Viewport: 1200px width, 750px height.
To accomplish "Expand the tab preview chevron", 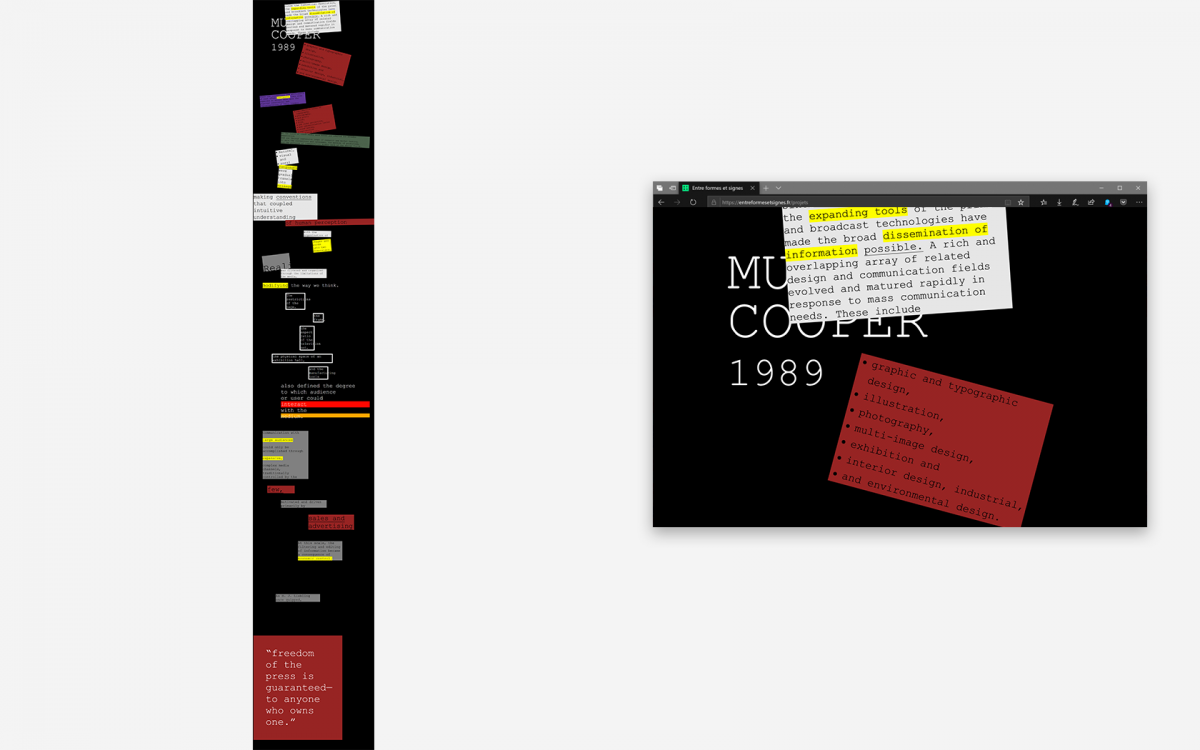I will (778, 188).
